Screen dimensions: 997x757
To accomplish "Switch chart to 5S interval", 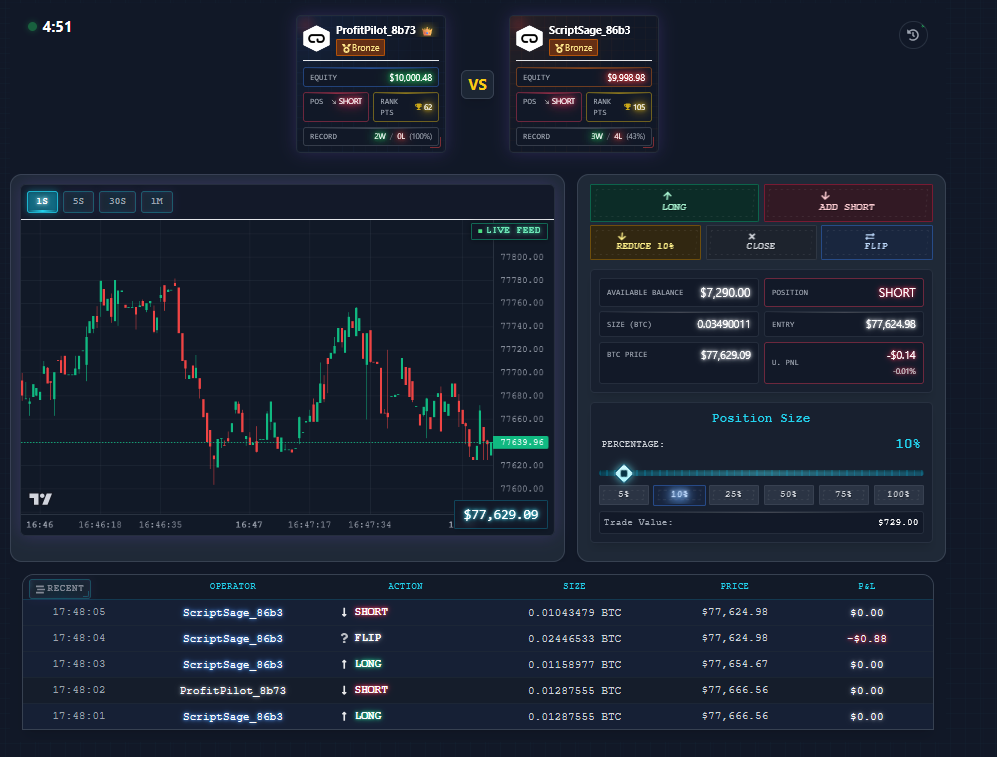I will [x=78, y=201].
